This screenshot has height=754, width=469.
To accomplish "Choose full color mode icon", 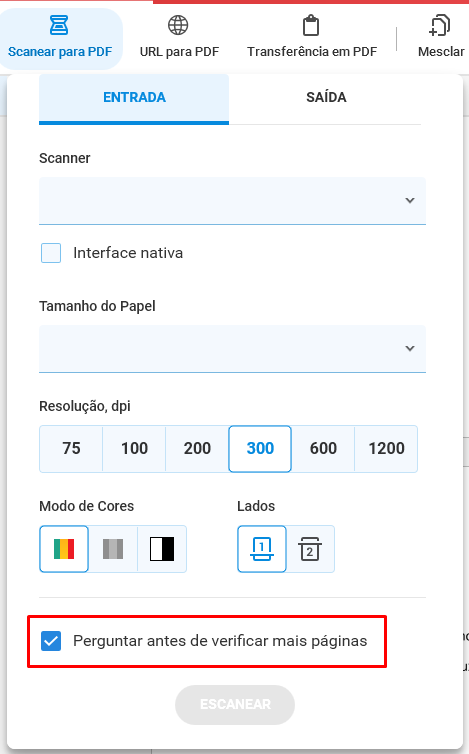I will pyautogui.click(x=64, y=549).
